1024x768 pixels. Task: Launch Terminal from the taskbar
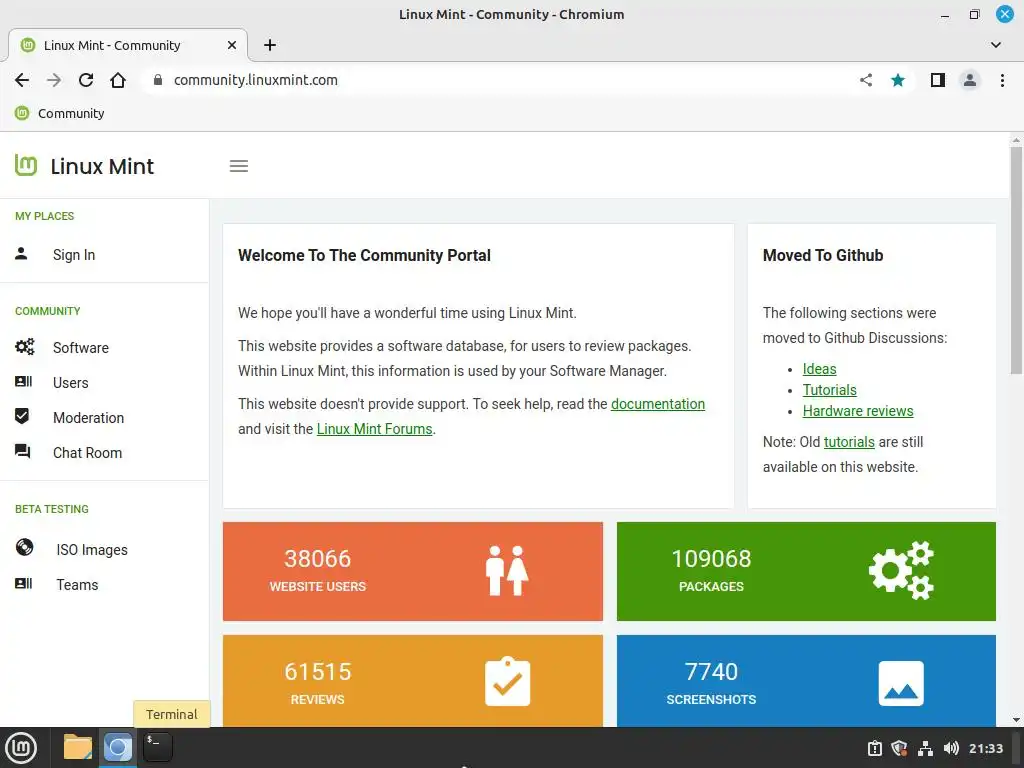coord(158,748)
